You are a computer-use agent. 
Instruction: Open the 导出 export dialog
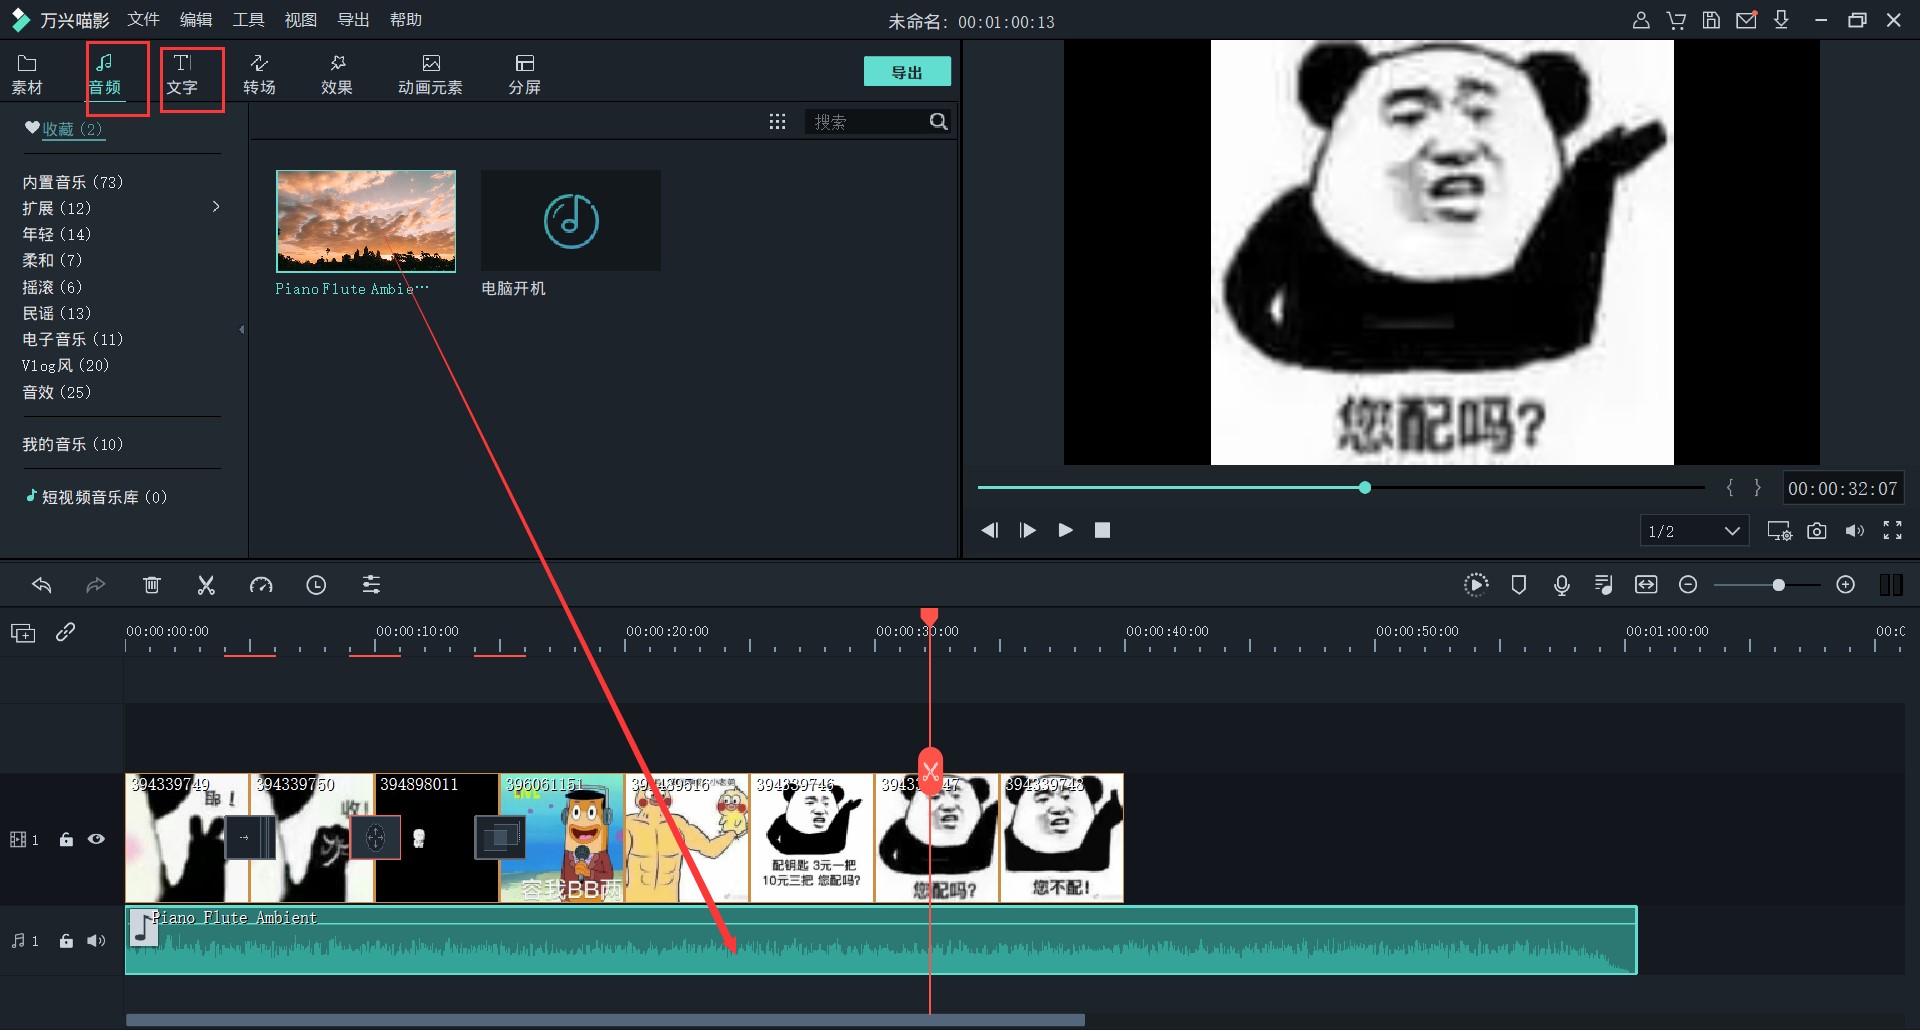click(906, 71)
